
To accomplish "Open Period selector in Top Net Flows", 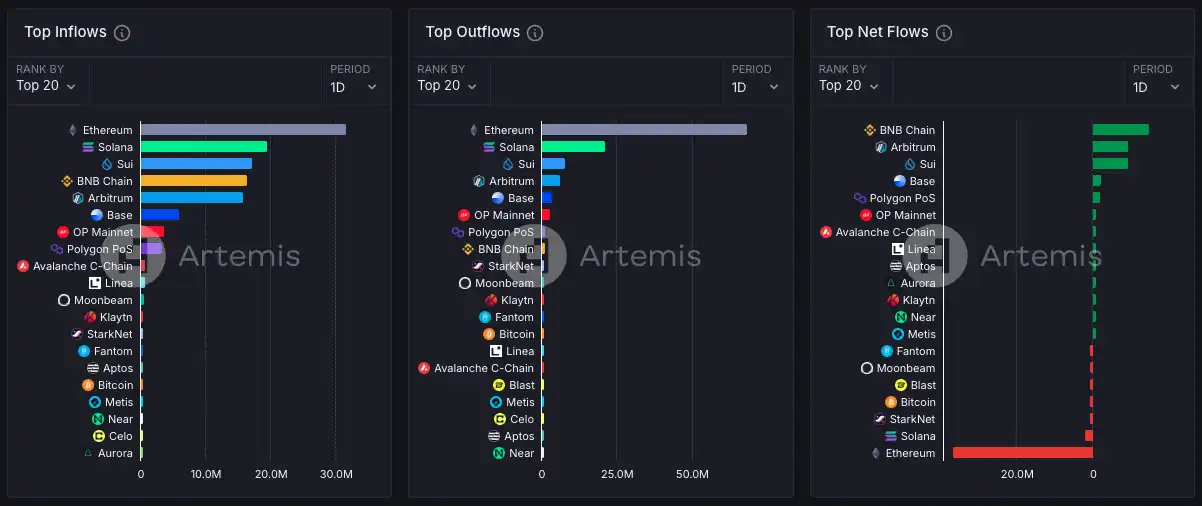I will [x=1157, y=87].
